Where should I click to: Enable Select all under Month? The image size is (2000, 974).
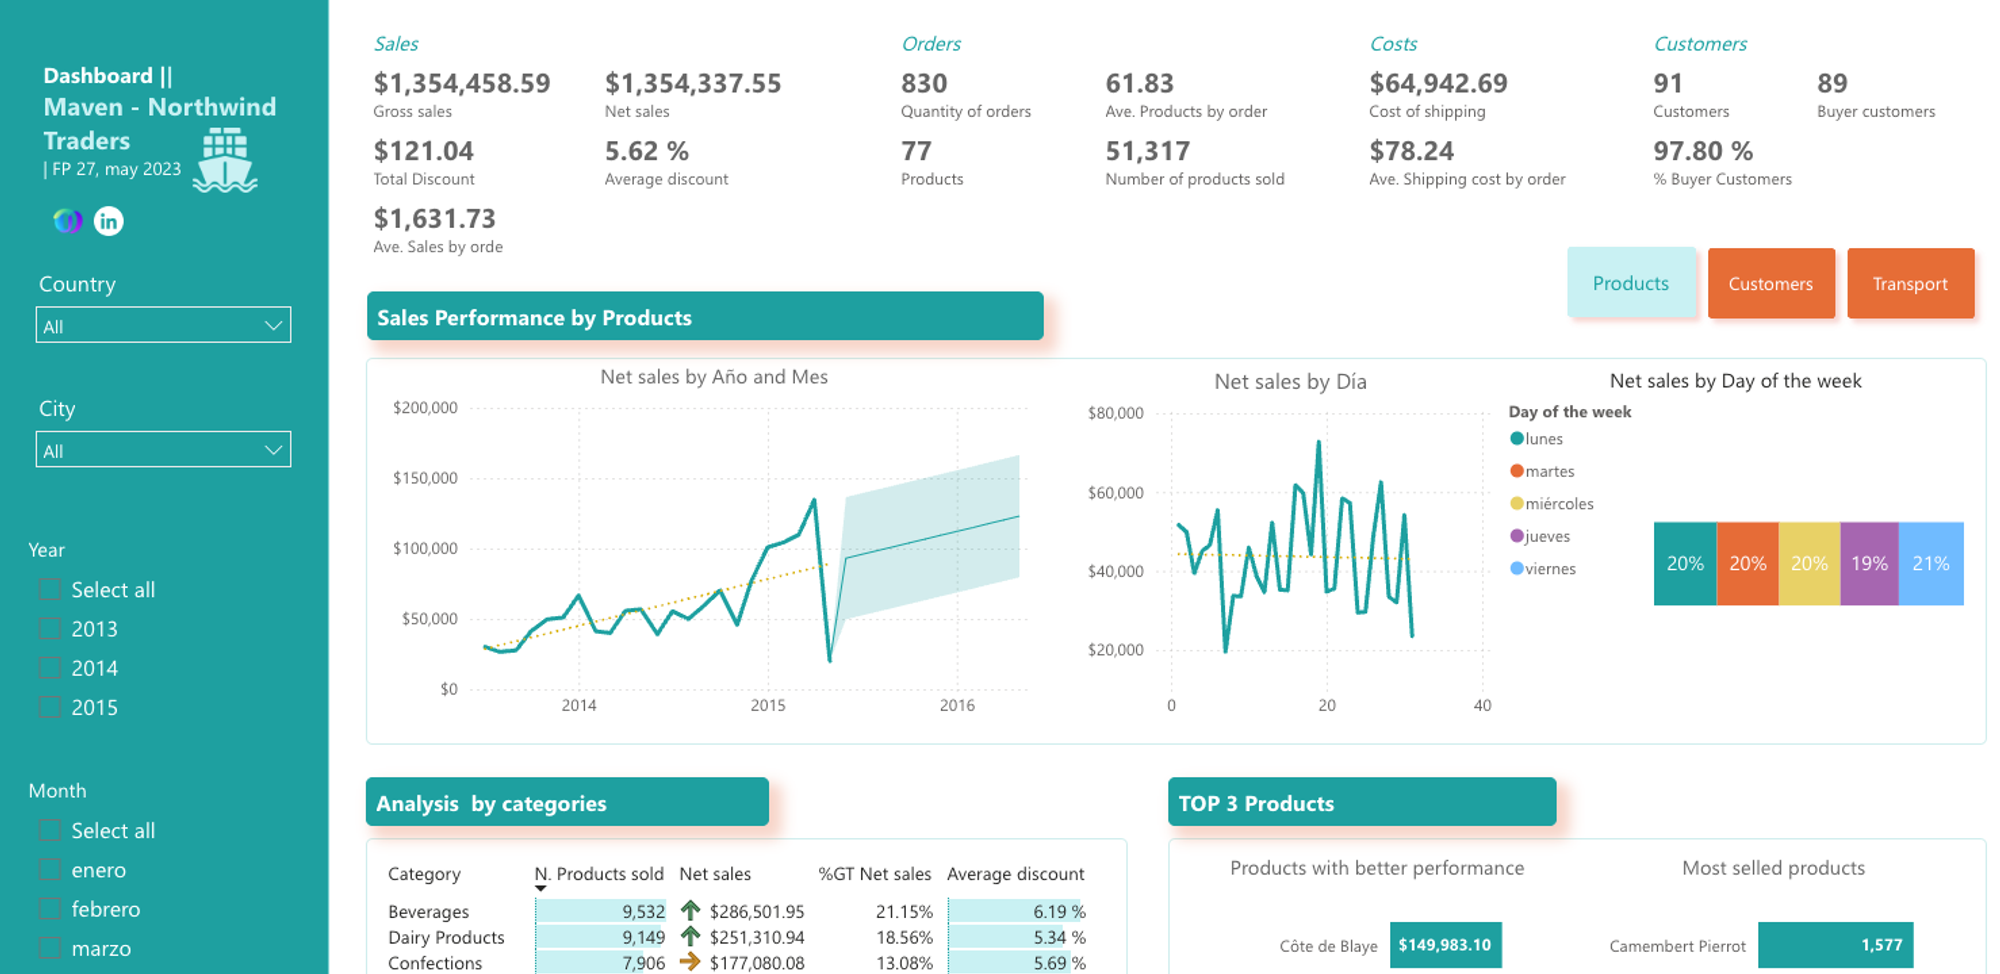pyautogui.click(x=50, y=830)
